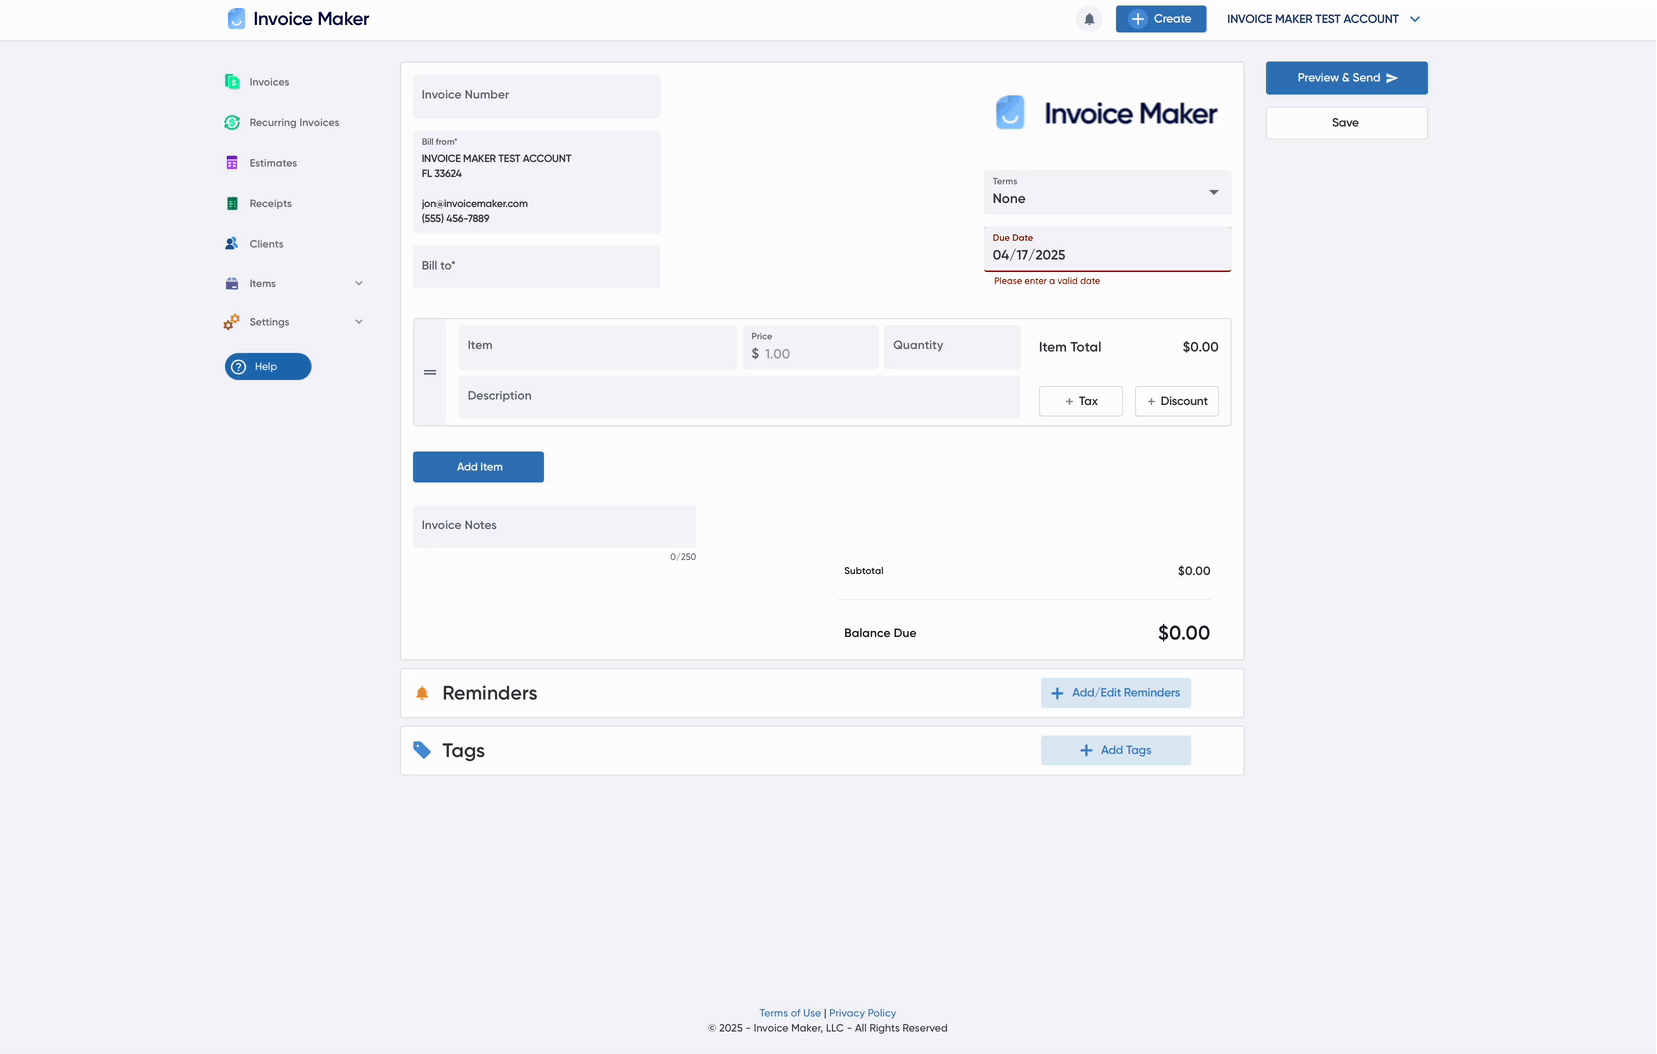Click the Balance Due $0.00 amount
This screenshot has height=1054, width=1657.
click(x=1184, y=633)
